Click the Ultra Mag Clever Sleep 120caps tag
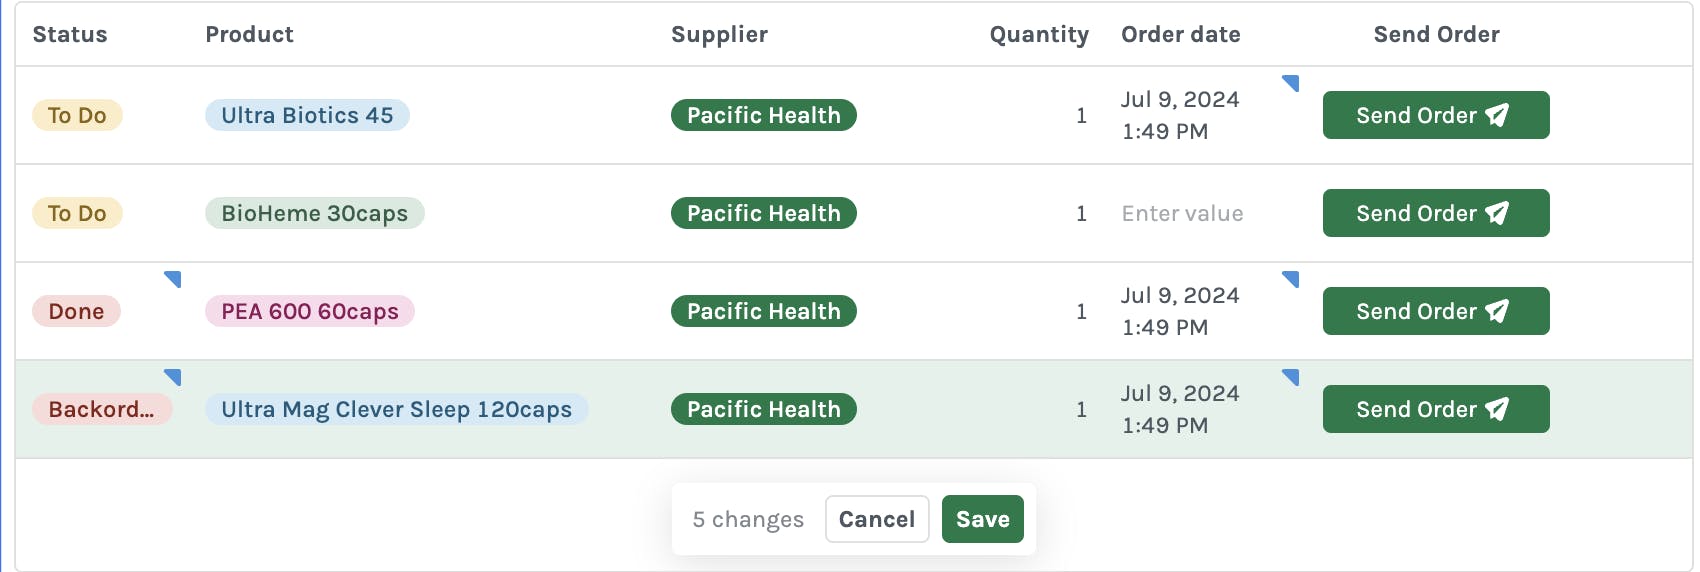1700x572 pixels. point(396,409)
